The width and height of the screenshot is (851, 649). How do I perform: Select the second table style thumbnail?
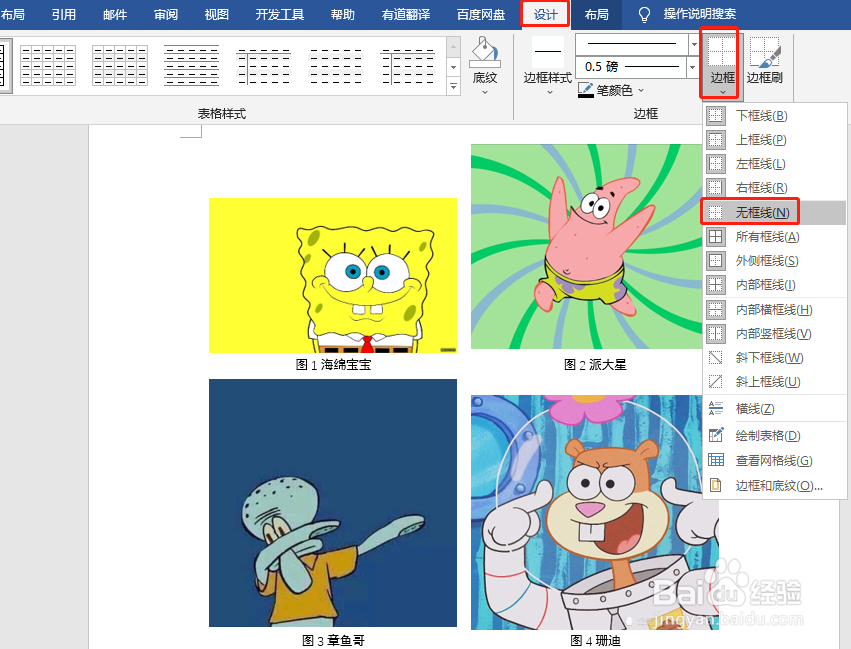pyautogui.click(x=120, y=66)
